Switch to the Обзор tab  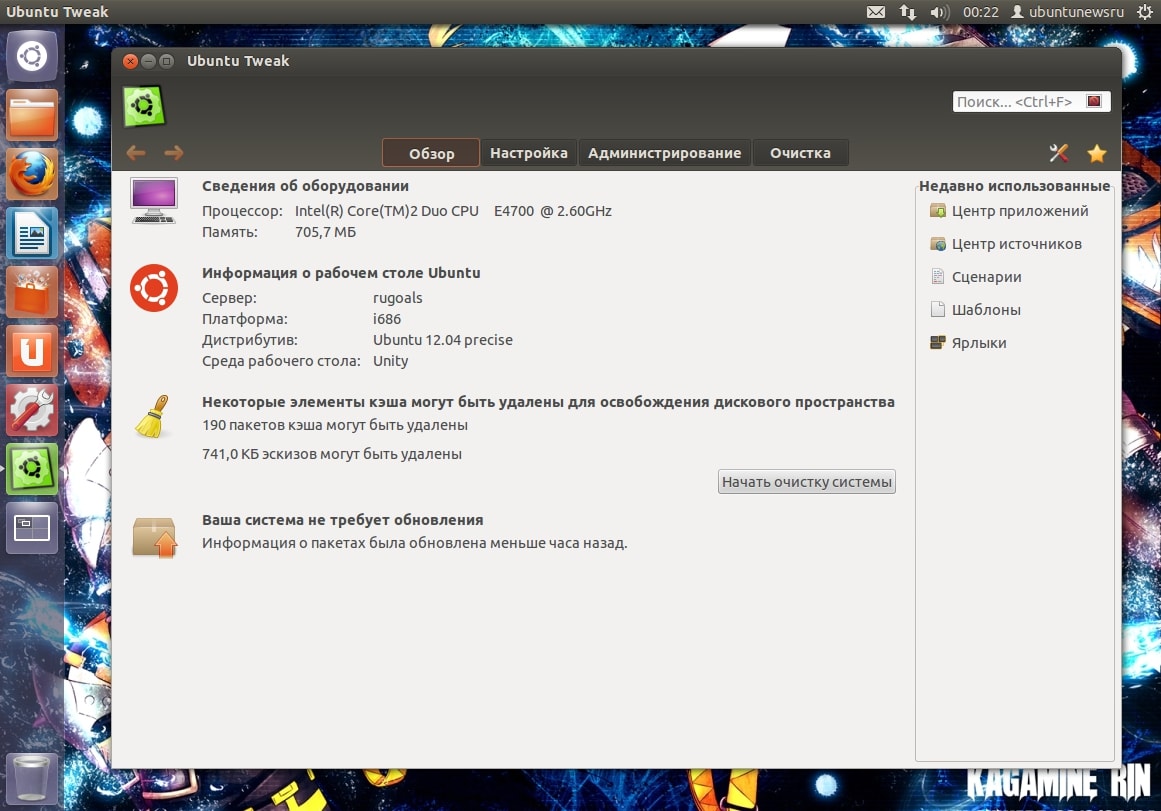[431, 153]
